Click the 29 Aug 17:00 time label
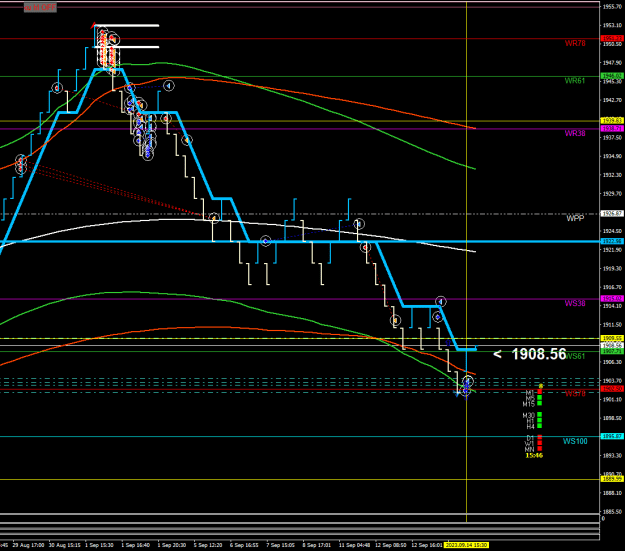The width and height of the screenshot is (625, 551). (28, 545)
